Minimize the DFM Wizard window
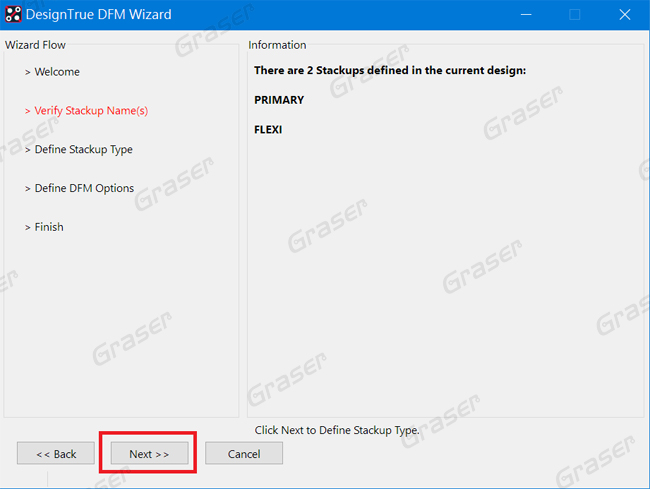650x489 pixels. click(x=526, y=15)
